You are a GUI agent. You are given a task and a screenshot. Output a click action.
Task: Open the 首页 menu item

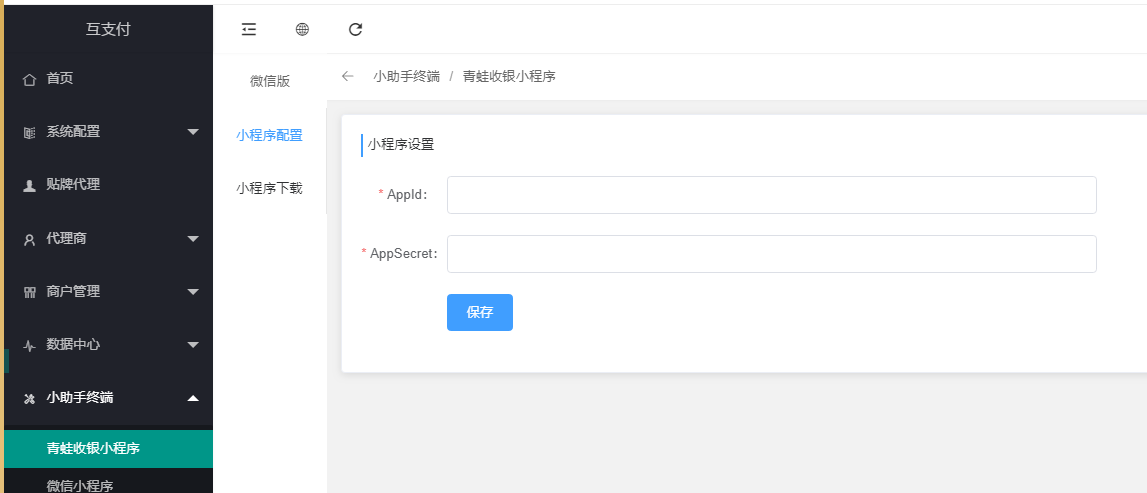point(108,78)
